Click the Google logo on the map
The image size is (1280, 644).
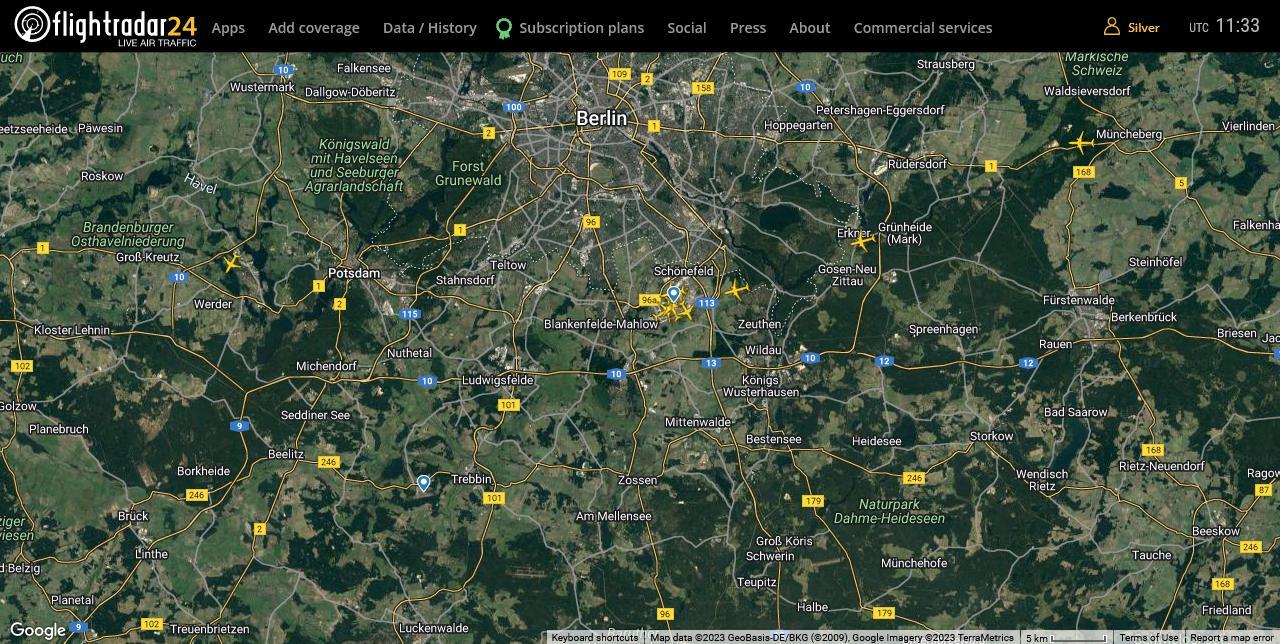pos(40,630)
